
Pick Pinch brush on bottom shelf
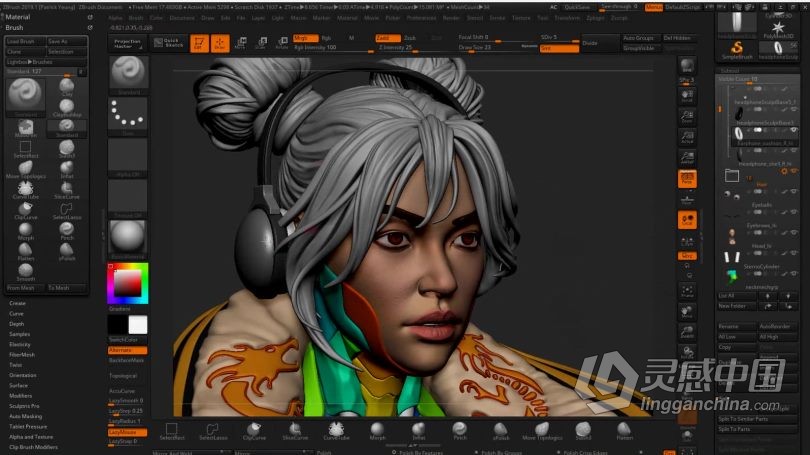tap(460, 431)
